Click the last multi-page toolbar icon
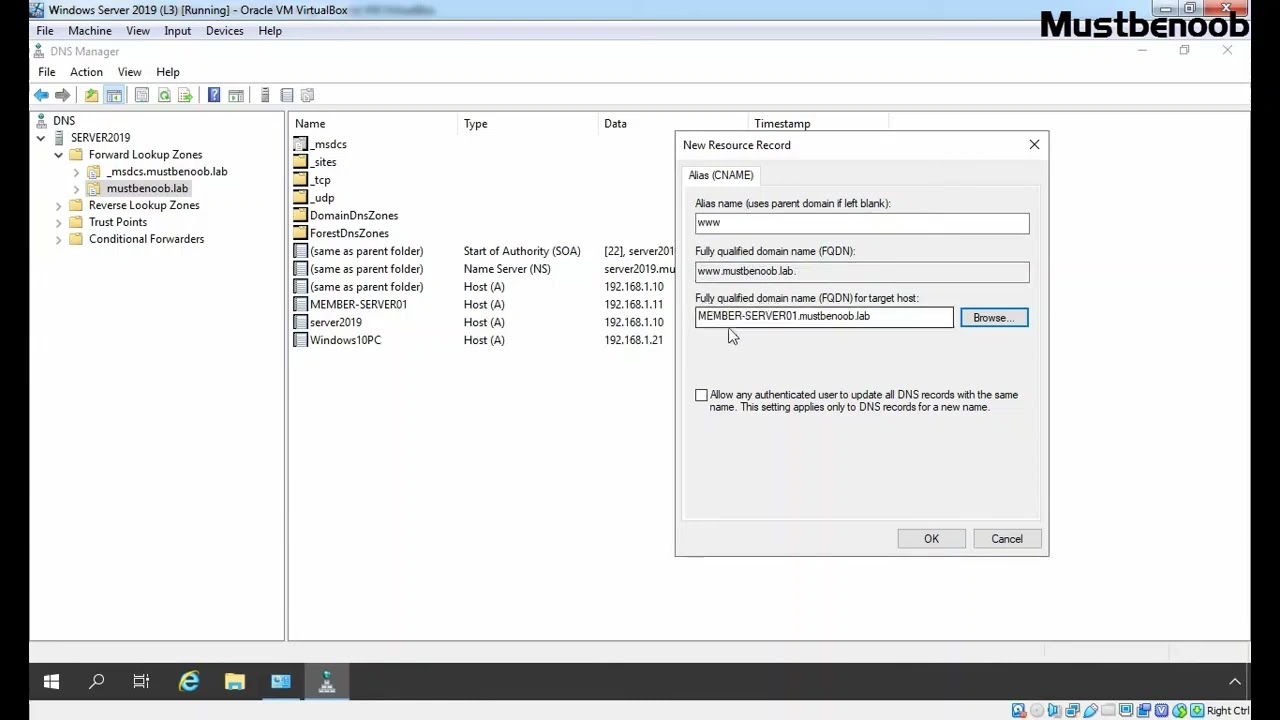 click(308, 95)
